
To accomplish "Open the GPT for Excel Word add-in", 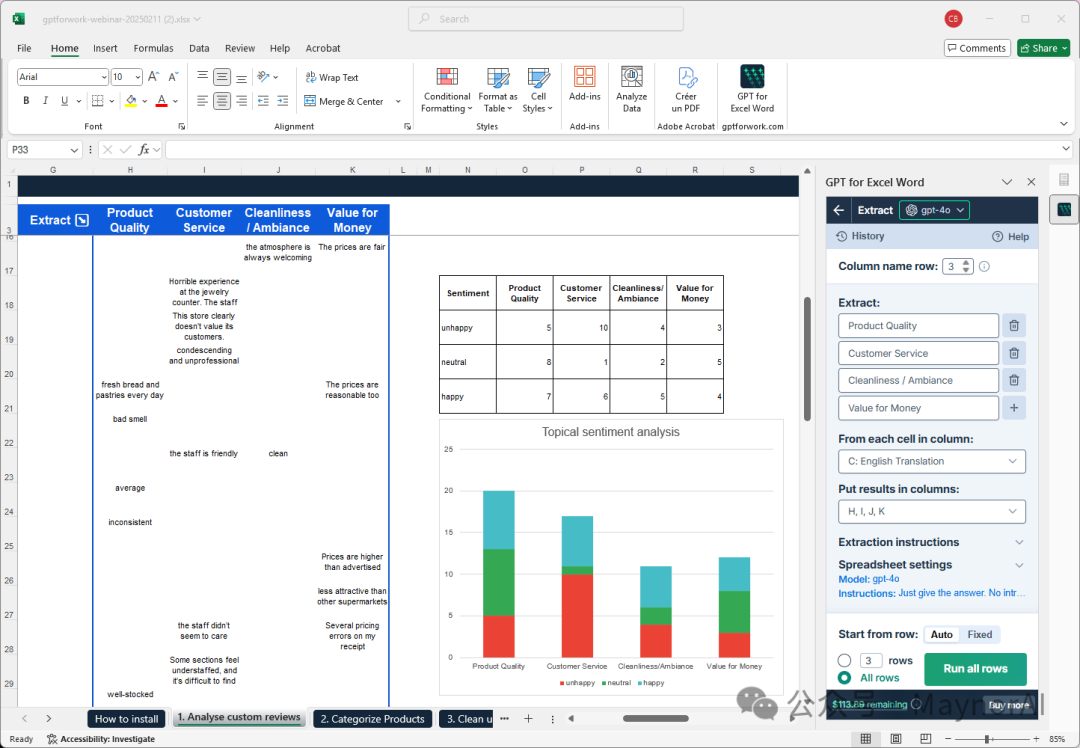I will [x=751, y=89].
